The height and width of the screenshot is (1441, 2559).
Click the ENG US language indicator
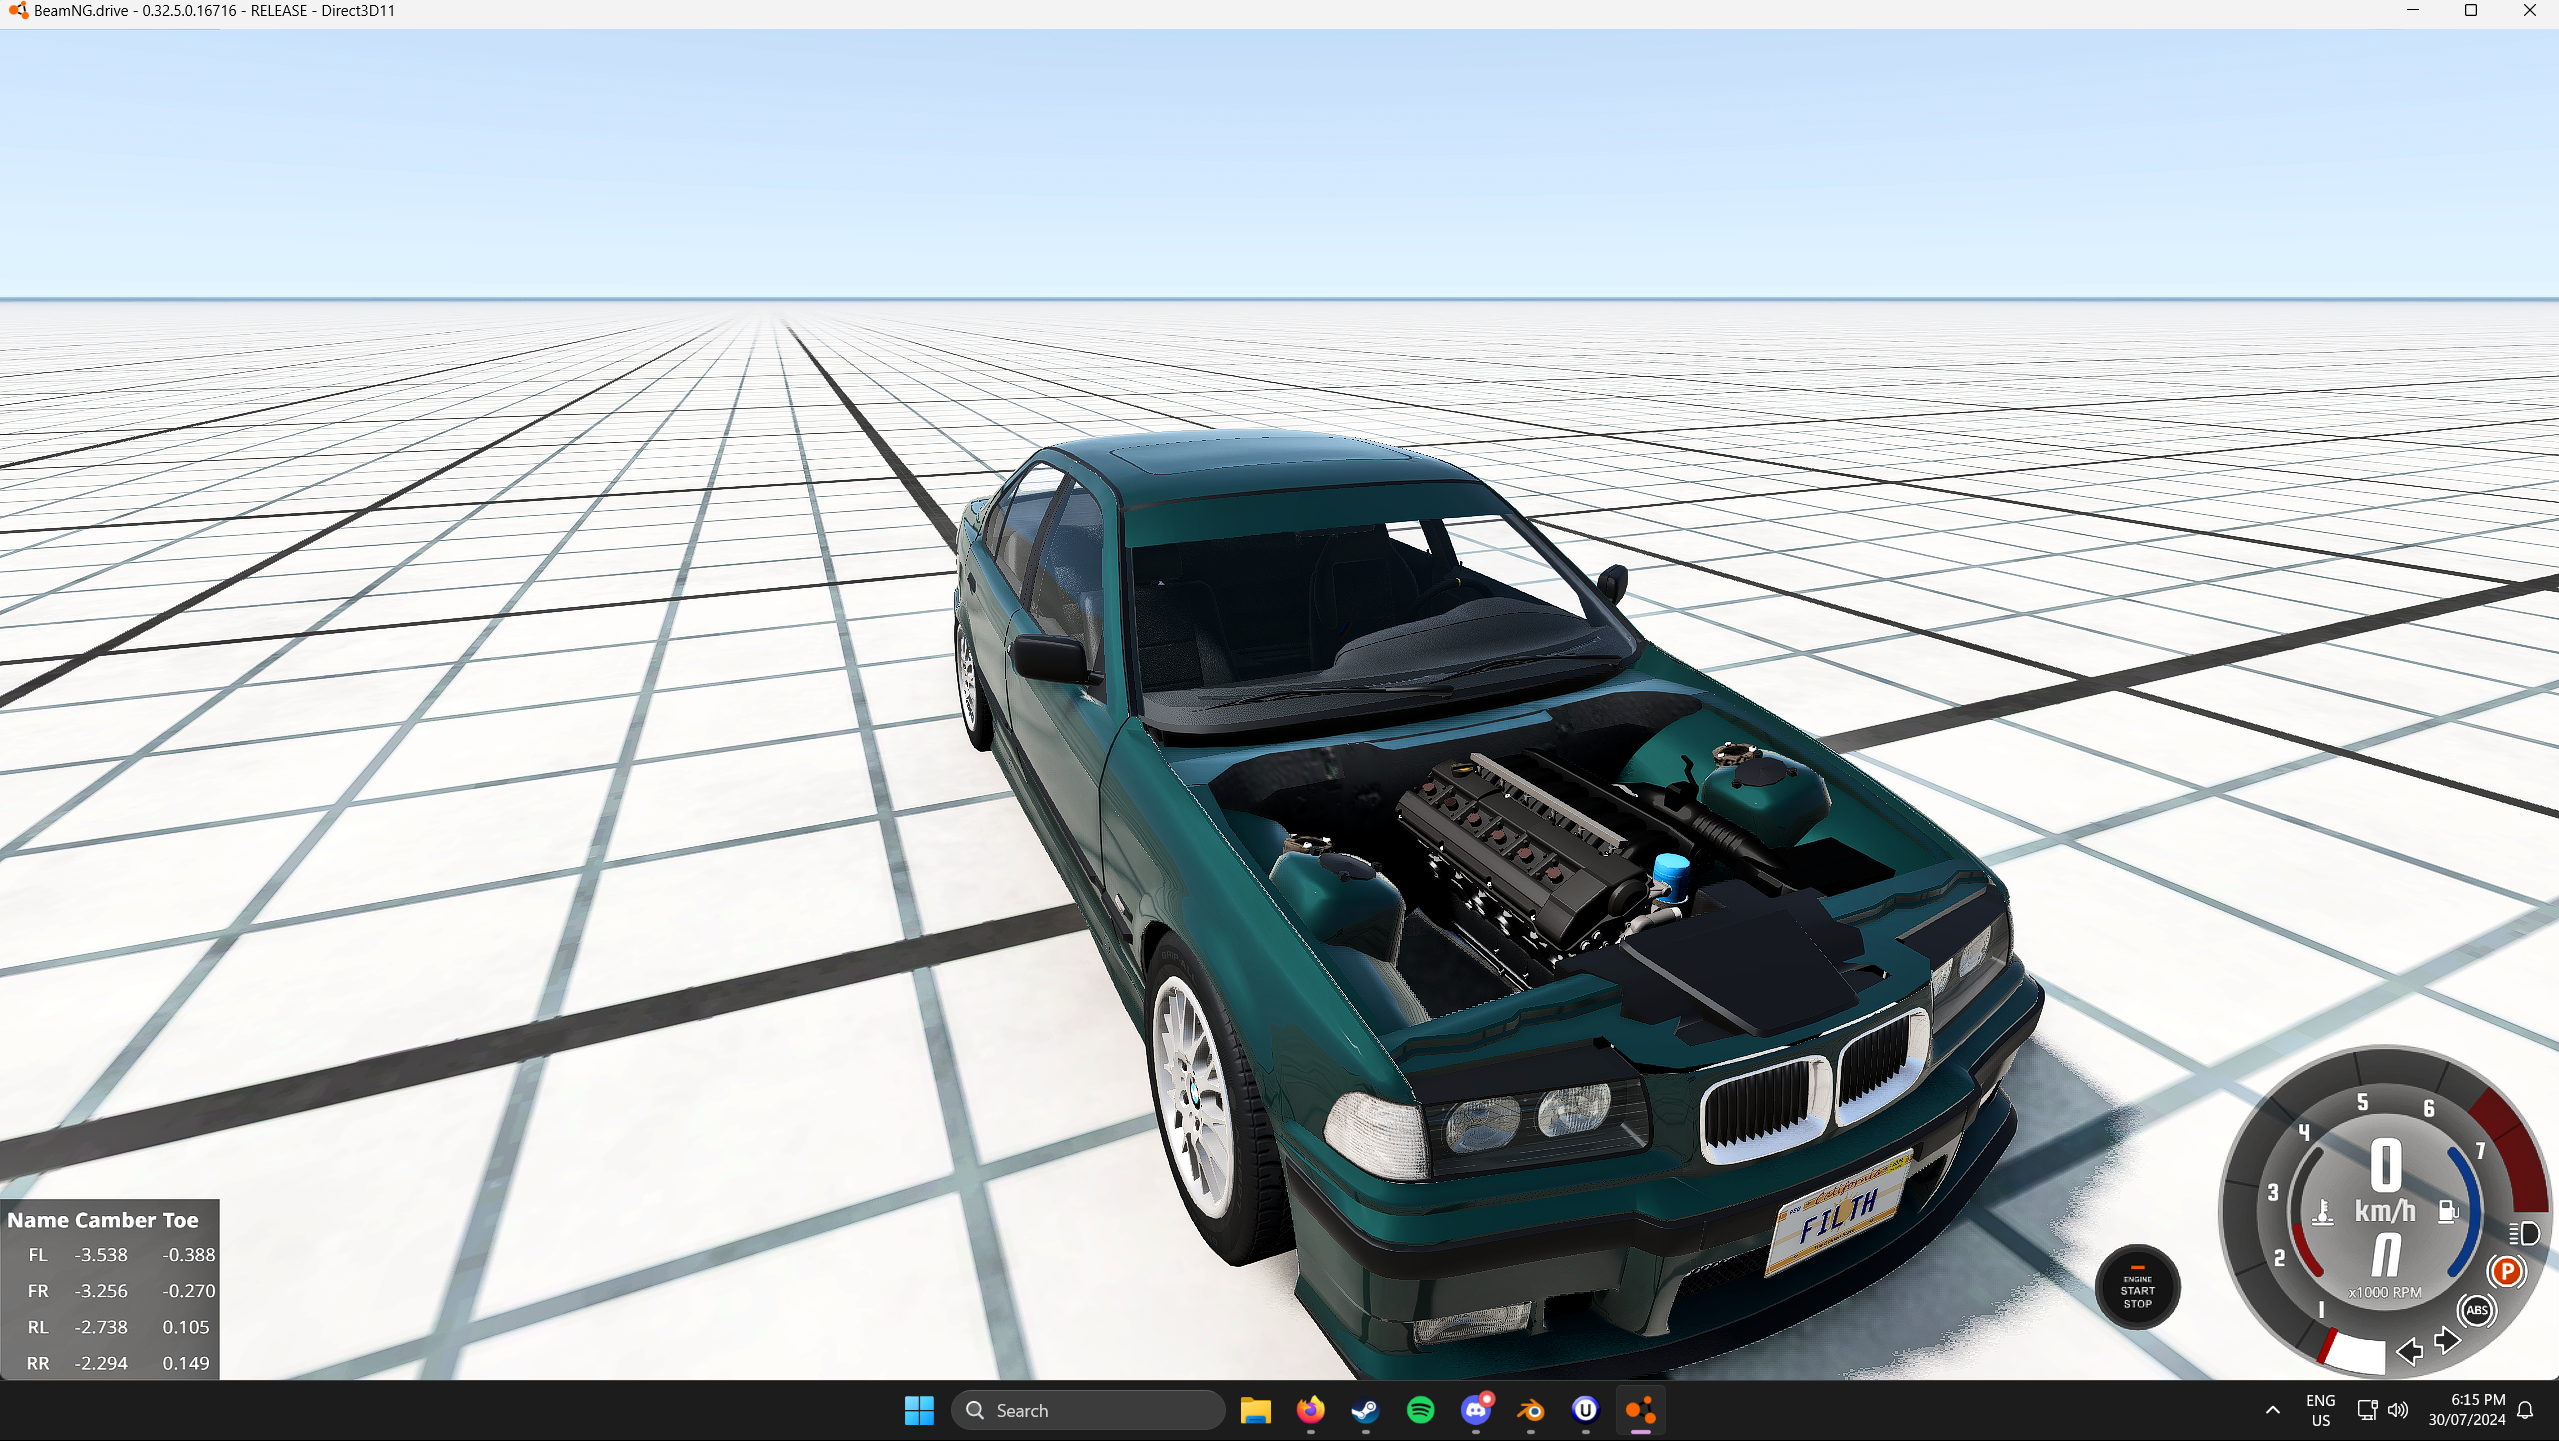2320,1410
